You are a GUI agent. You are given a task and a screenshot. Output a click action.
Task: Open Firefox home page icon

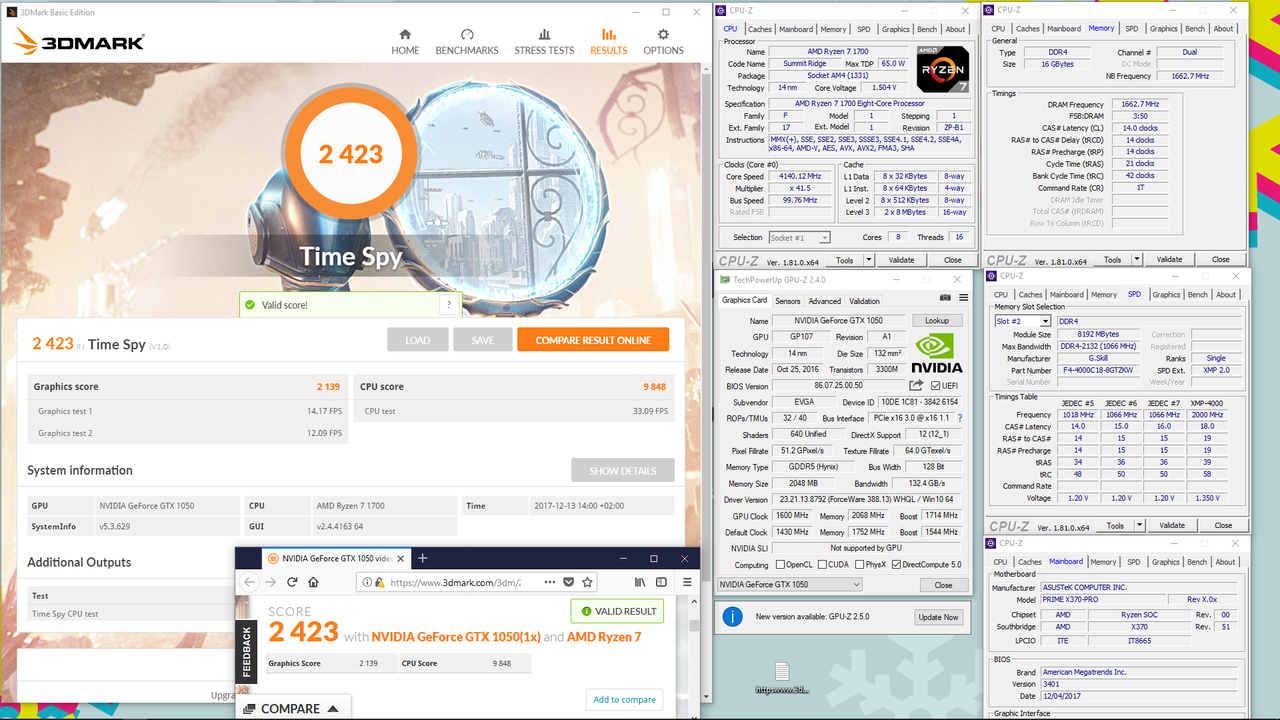313,582
